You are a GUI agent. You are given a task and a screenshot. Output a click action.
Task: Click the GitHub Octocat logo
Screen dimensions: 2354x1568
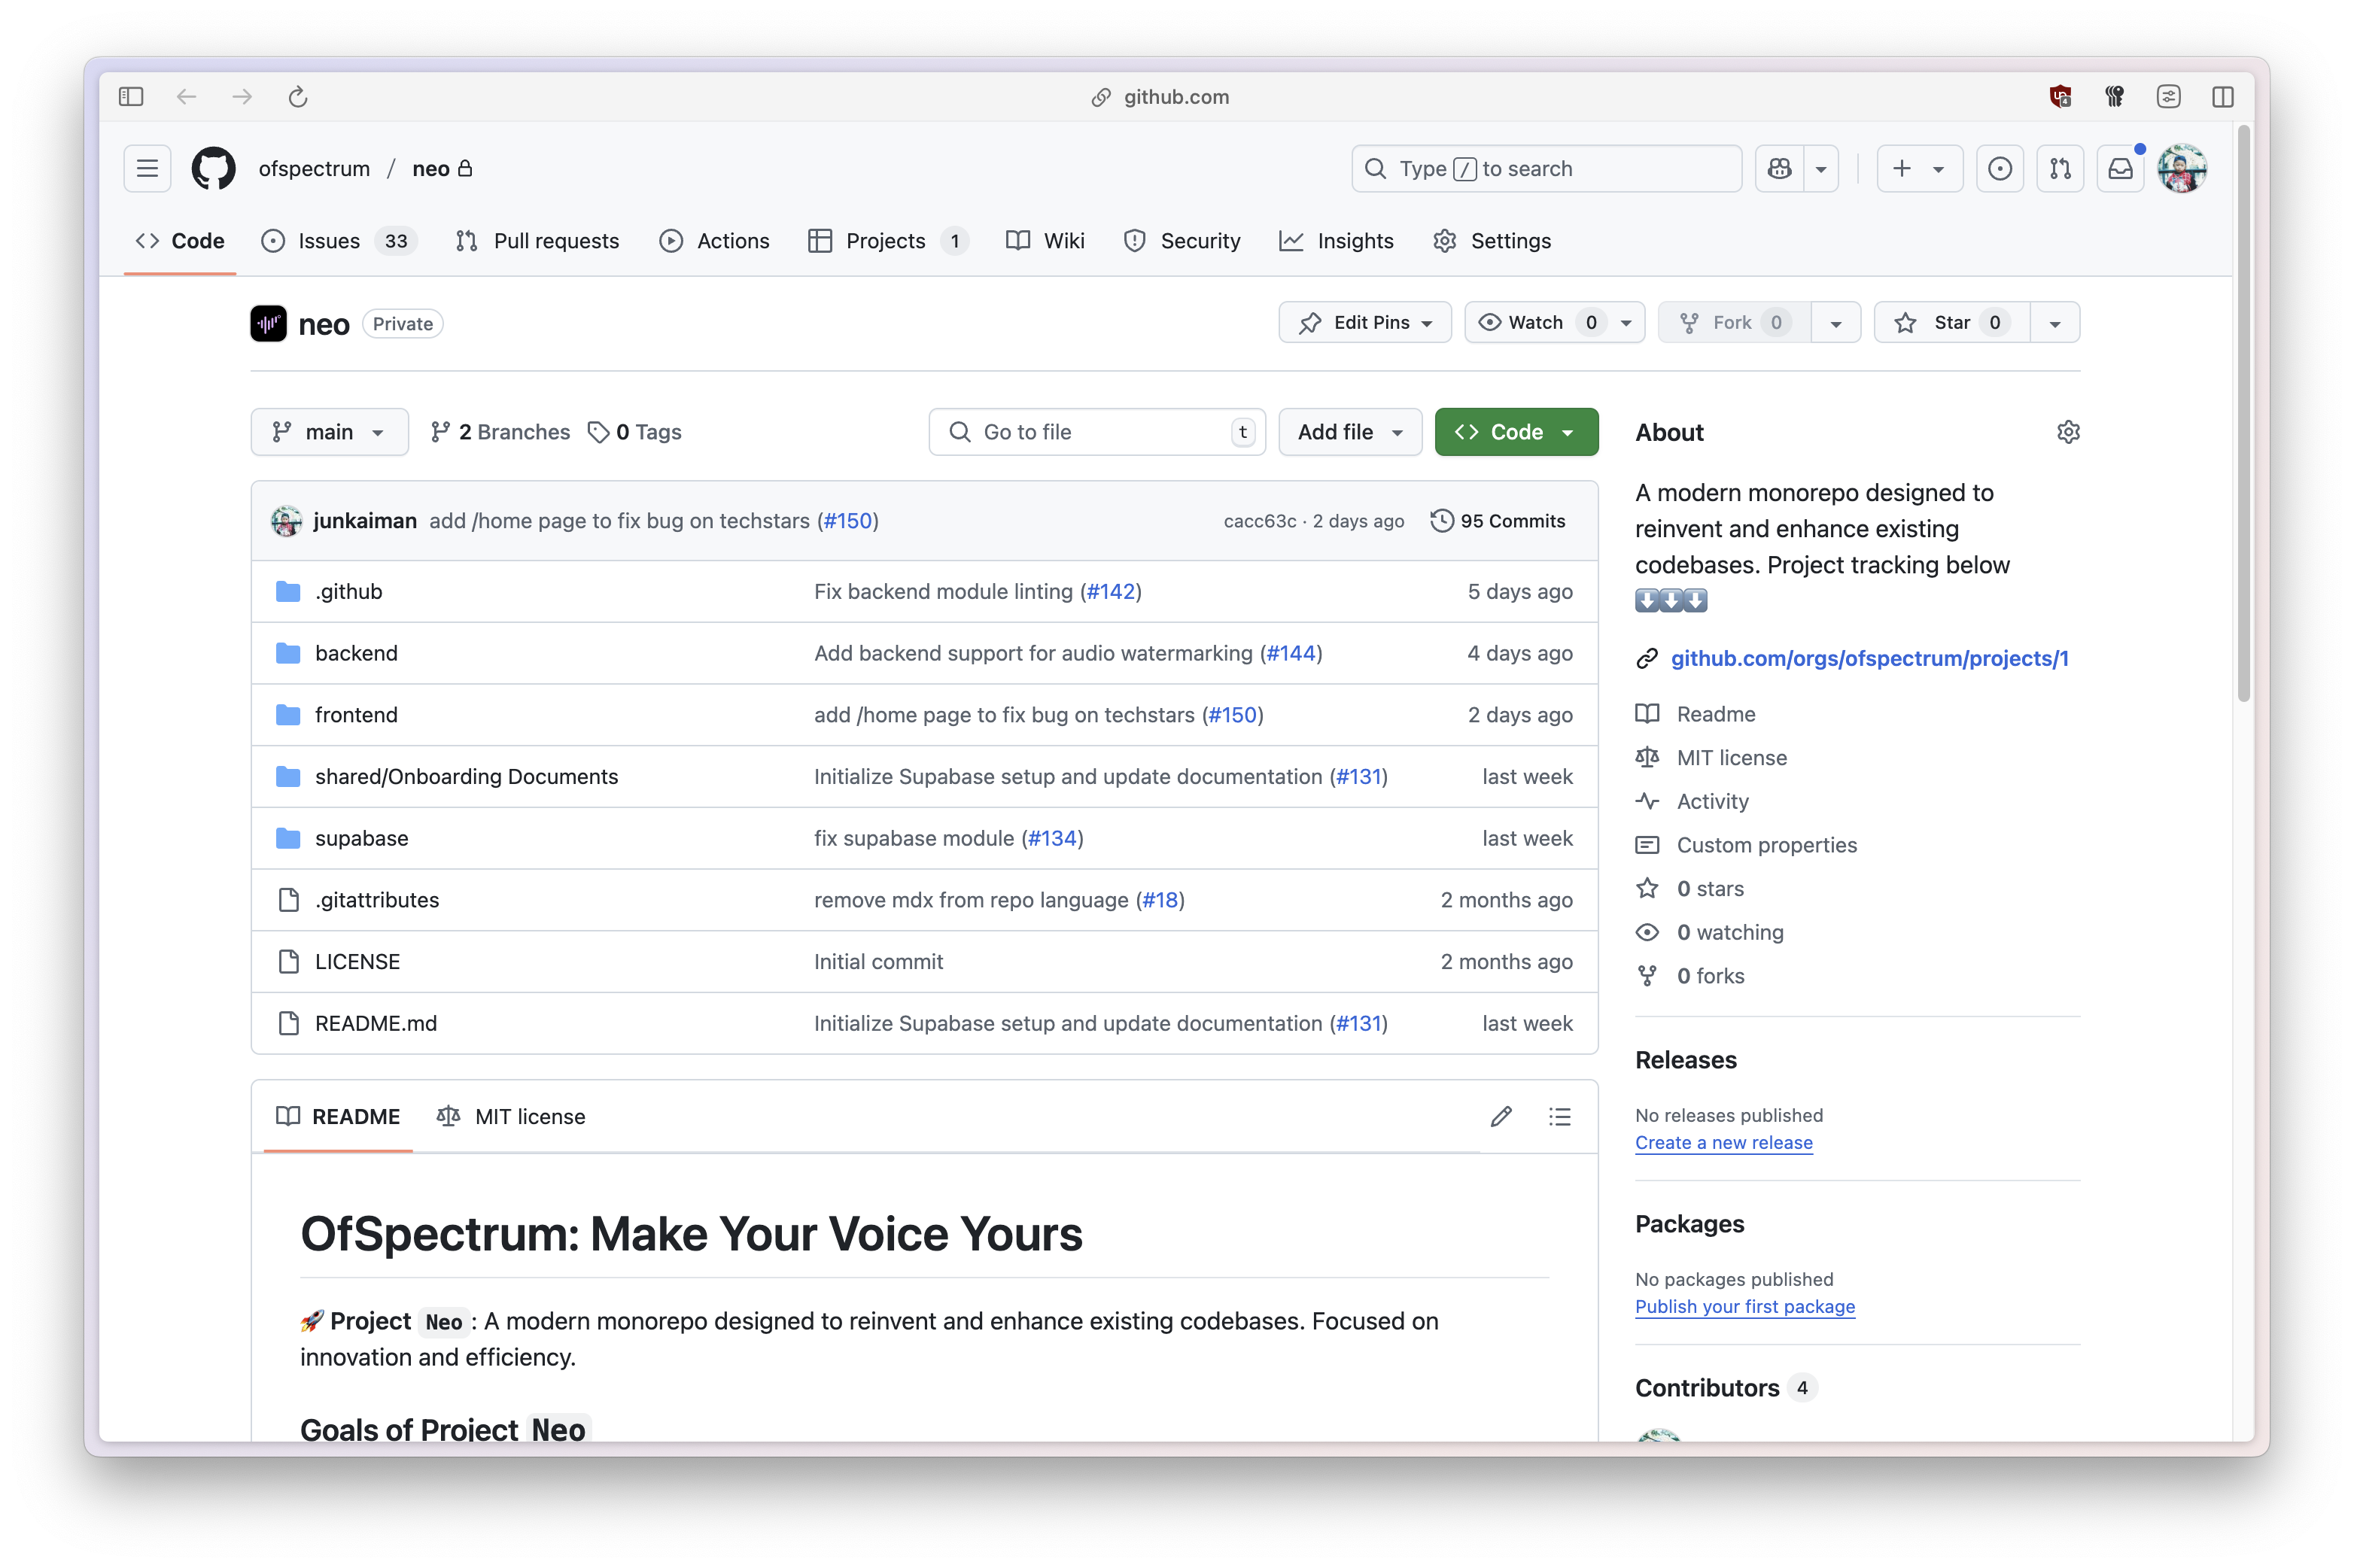click(x=213, y=168)
